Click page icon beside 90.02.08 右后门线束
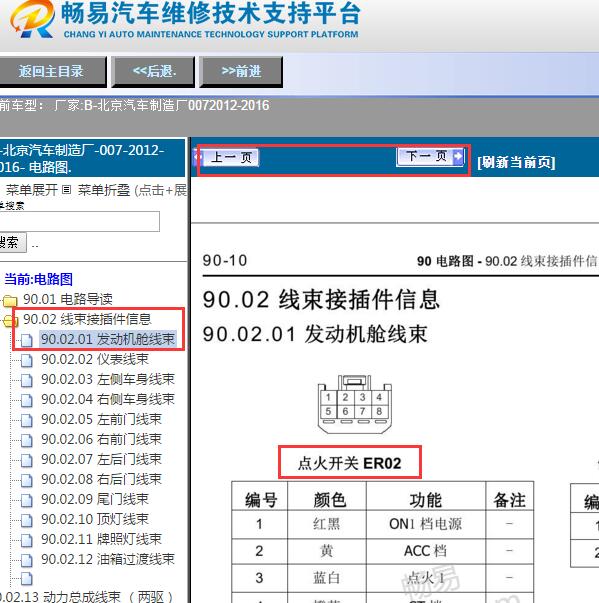The width and height of the screenshot is (599, 603). (27, 480)
